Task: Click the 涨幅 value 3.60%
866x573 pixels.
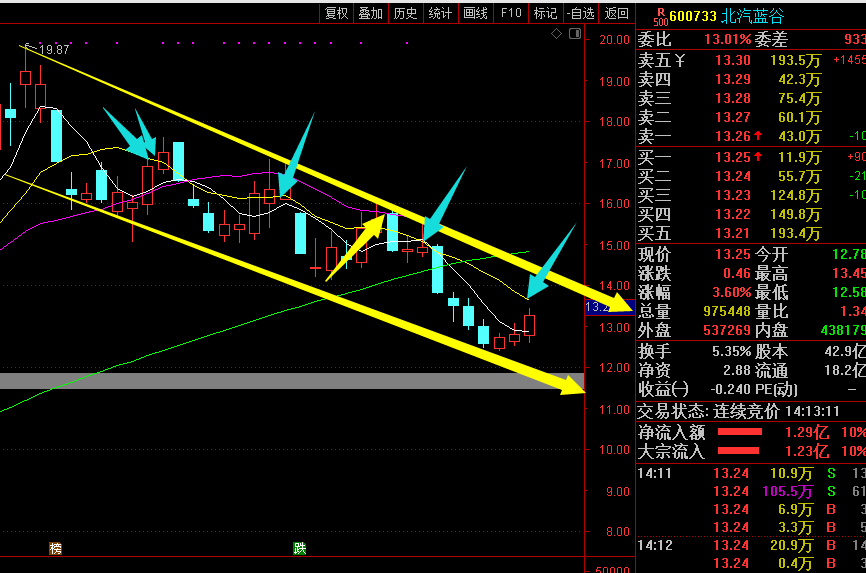Action: click(x=731, y=292)
